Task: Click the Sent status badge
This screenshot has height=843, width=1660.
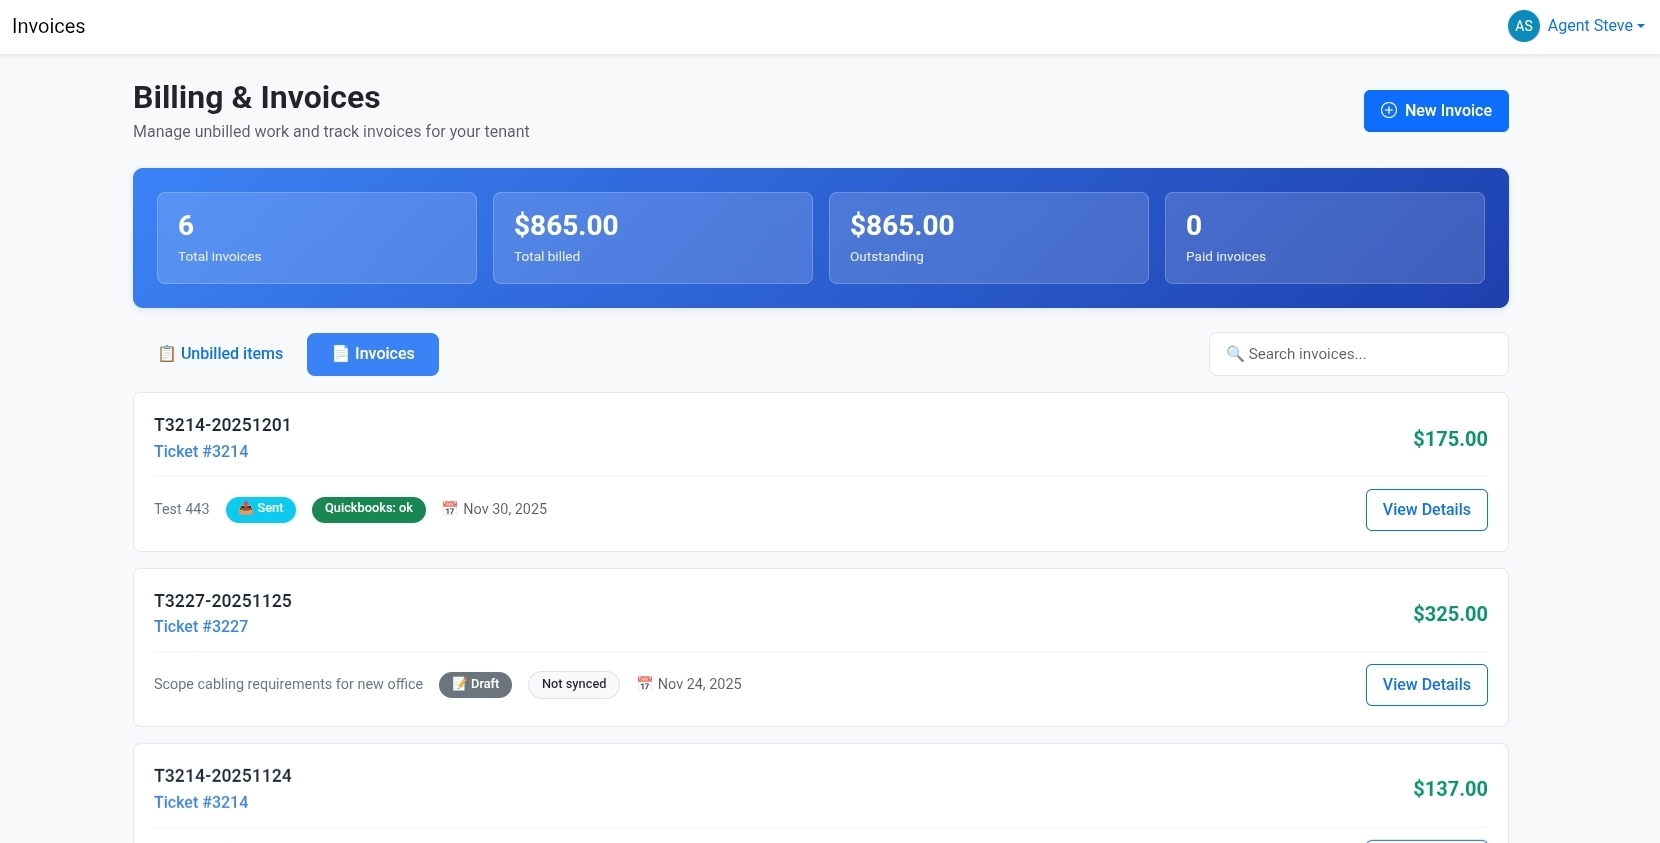Action: 261,509
